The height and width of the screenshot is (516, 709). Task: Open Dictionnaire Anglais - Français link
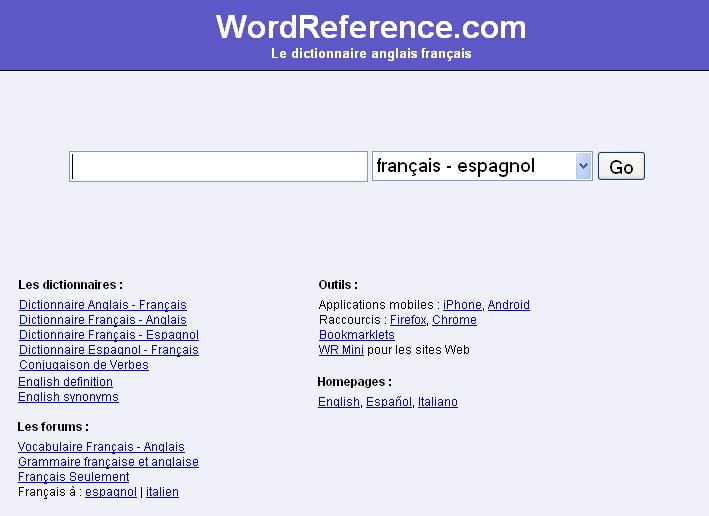[x=103, y=305]
